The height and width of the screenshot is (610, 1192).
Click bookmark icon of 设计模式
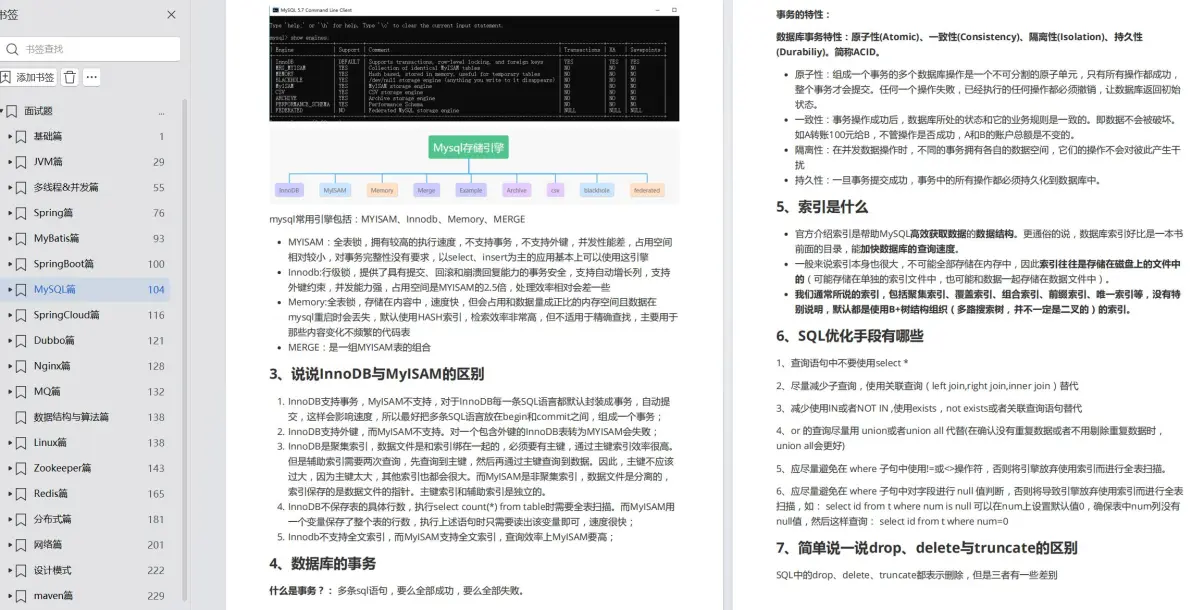(x=21, y=570)
